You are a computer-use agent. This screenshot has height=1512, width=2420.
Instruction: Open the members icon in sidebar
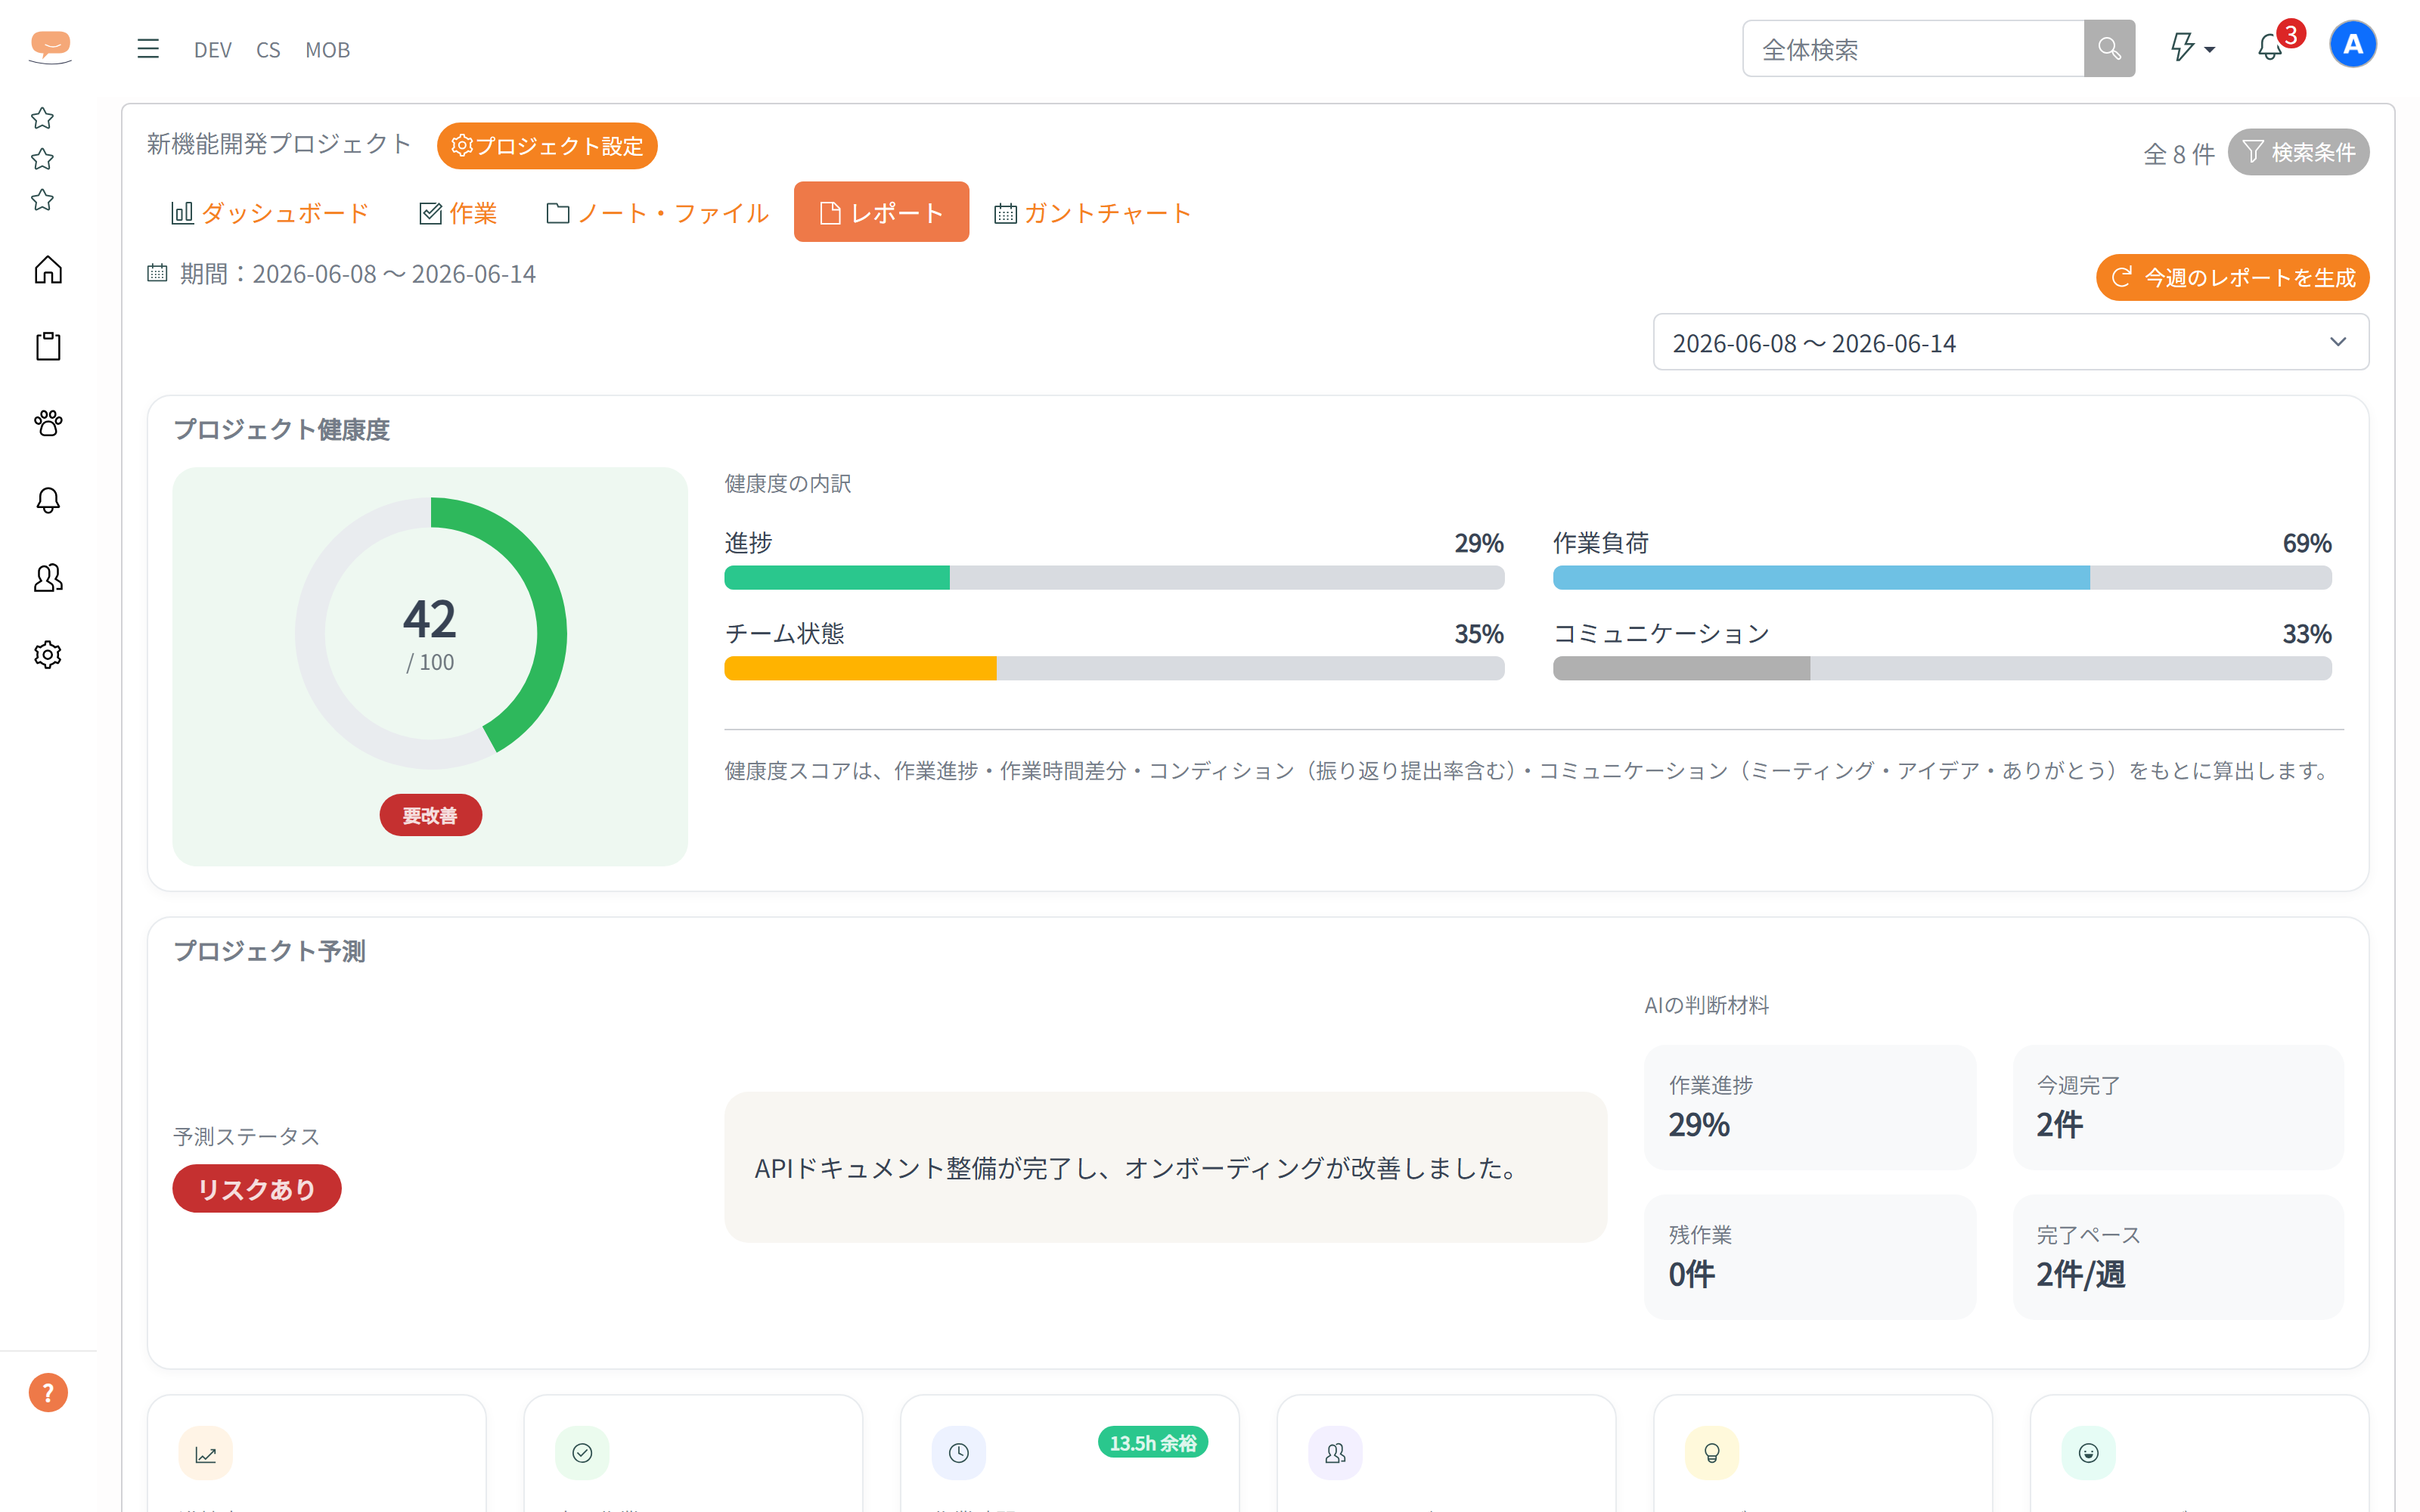(x=48, y=577)
